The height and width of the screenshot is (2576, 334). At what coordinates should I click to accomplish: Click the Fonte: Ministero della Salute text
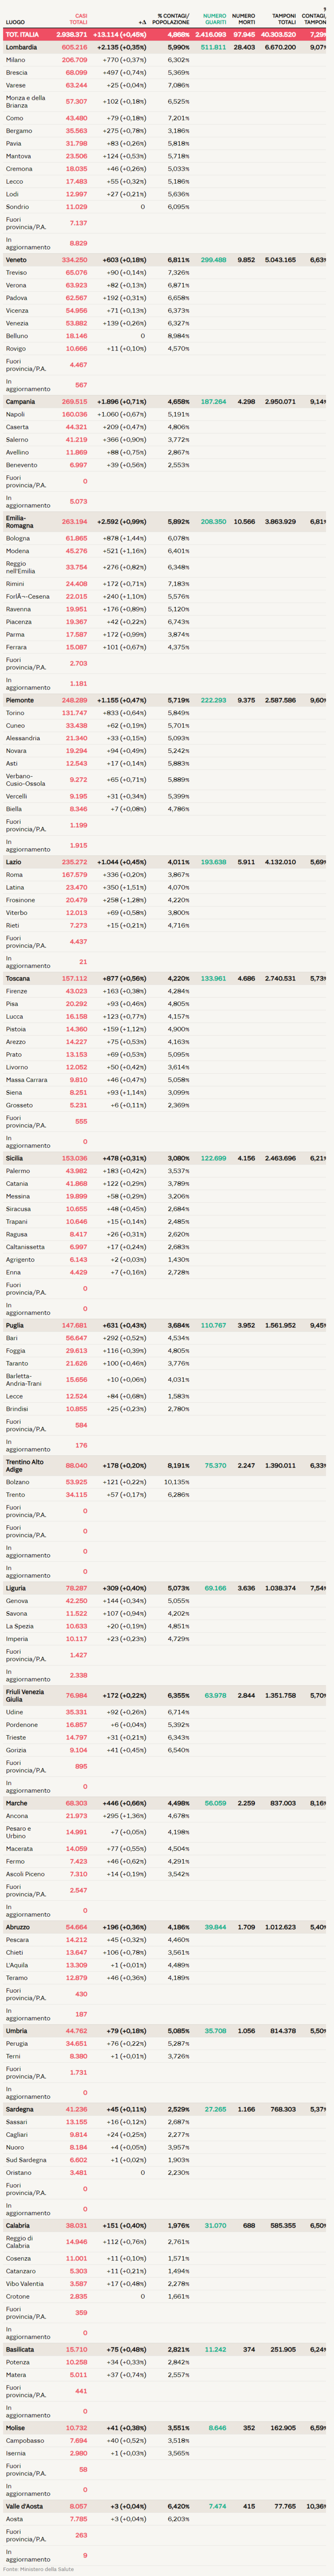coord(38,2568)
